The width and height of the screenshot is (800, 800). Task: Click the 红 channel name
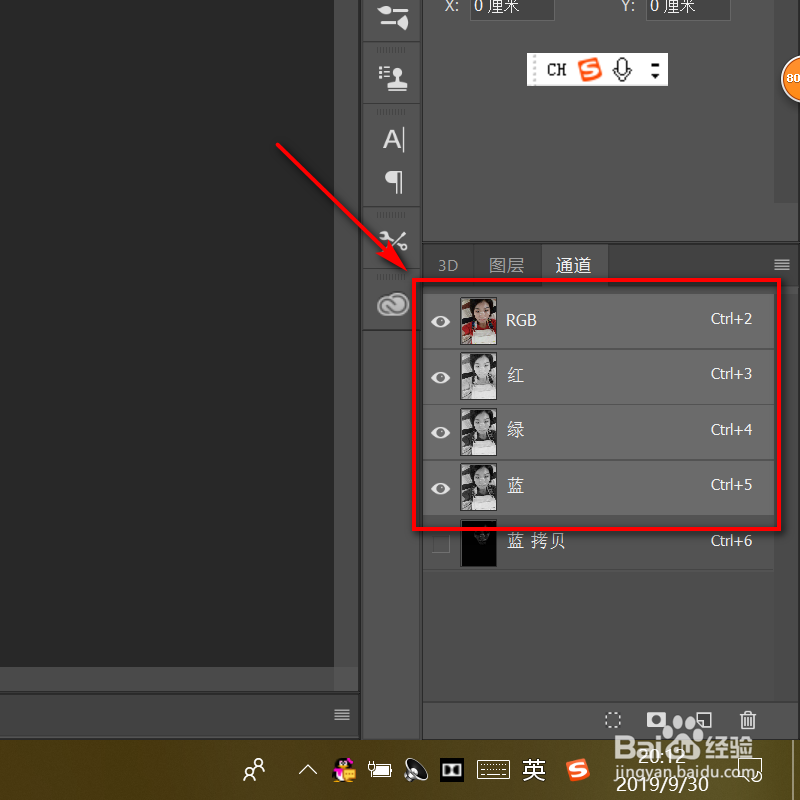515,375
